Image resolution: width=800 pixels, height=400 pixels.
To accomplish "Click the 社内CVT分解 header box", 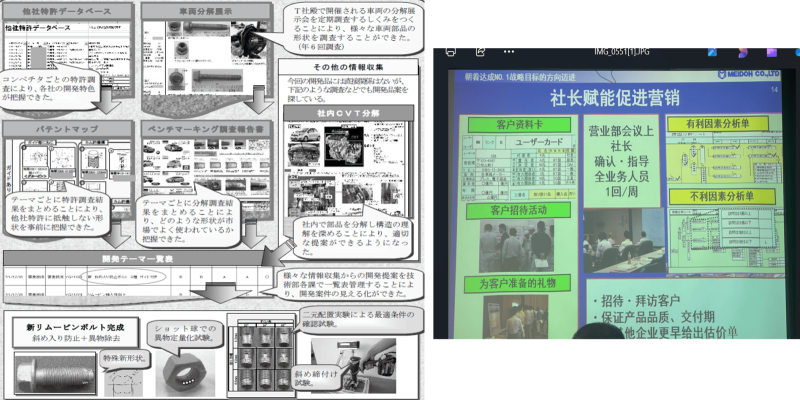I will click(x=348, y=113).
